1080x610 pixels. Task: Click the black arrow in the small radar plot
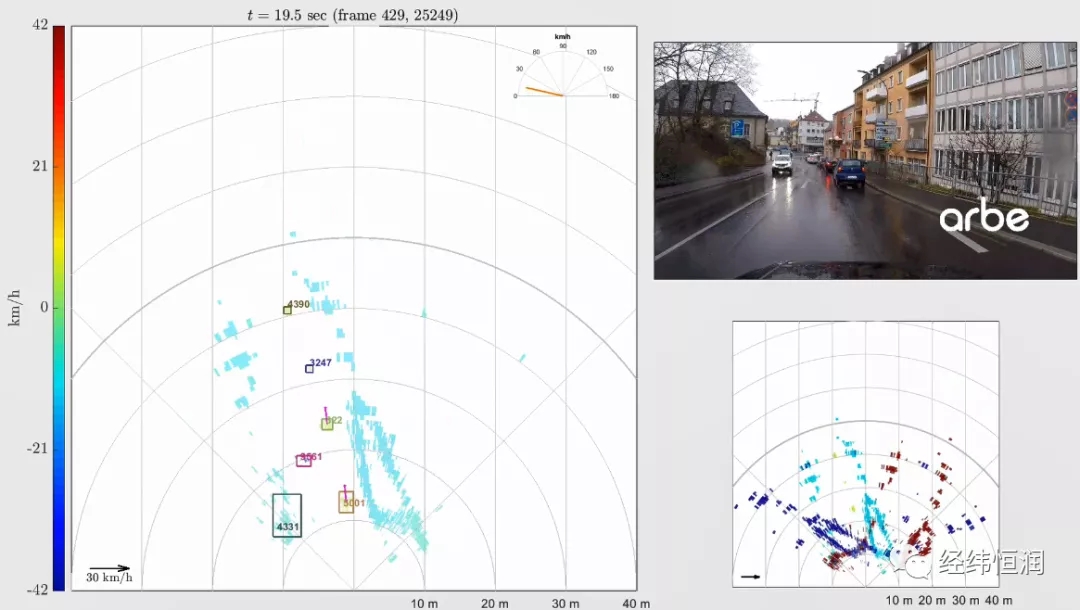pyautogui.click(x=750, y=576)
